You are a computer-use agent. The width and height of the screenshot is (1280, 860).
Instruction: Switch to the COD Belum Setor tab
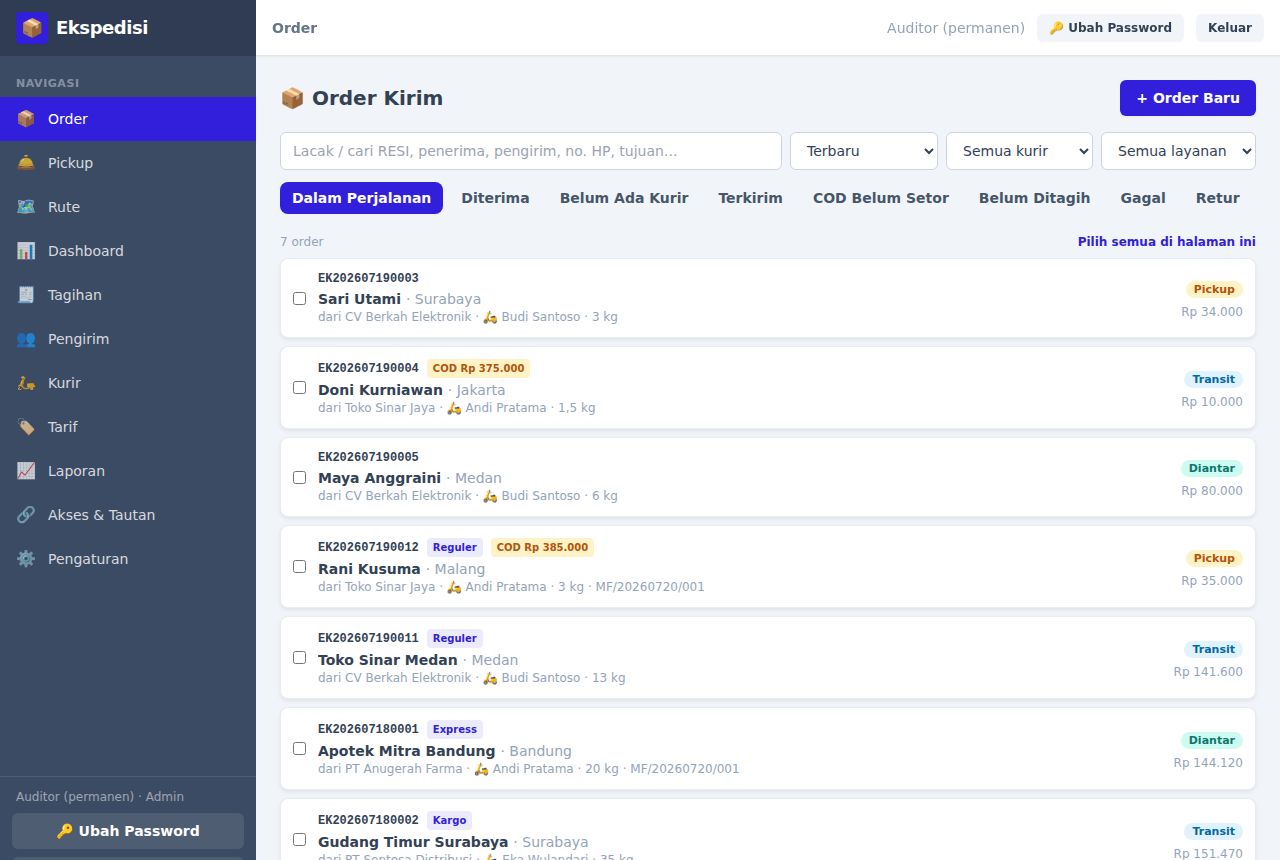(x=881, y=198)
